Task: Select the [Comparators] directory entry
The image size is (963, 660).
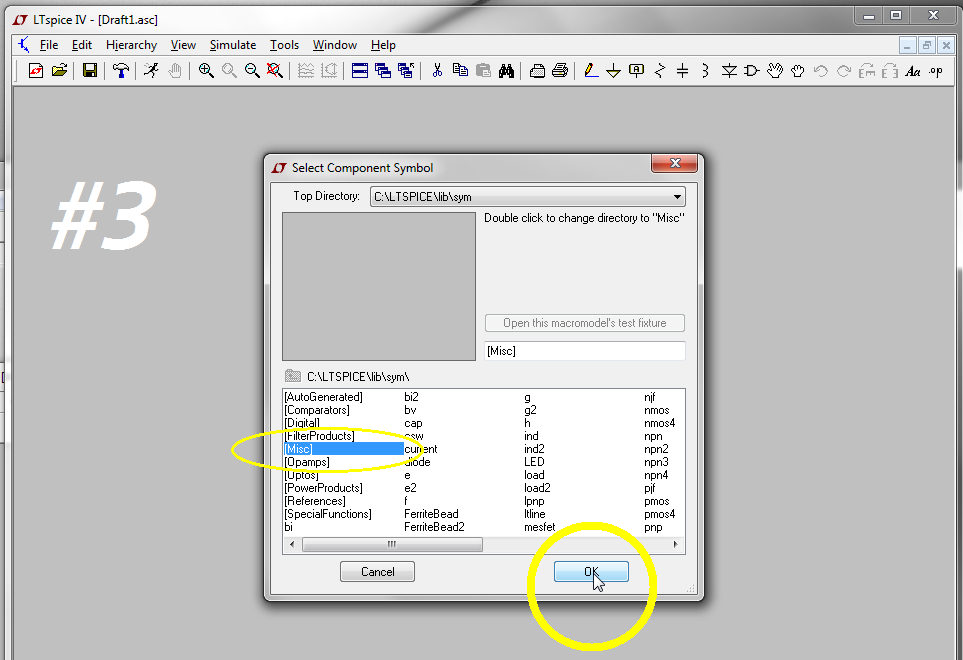Action: [317, 410]
